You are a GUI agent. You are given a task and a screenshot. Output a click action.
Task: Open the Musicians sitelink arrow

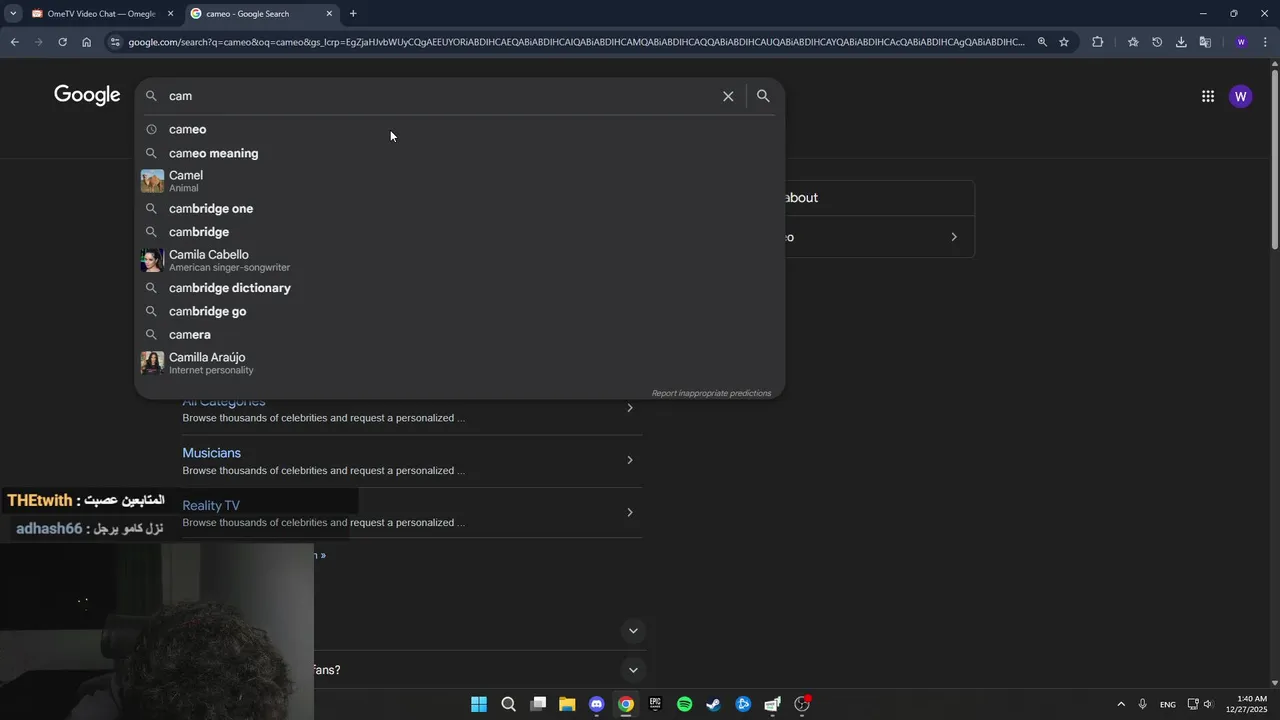tap(629, 460)
